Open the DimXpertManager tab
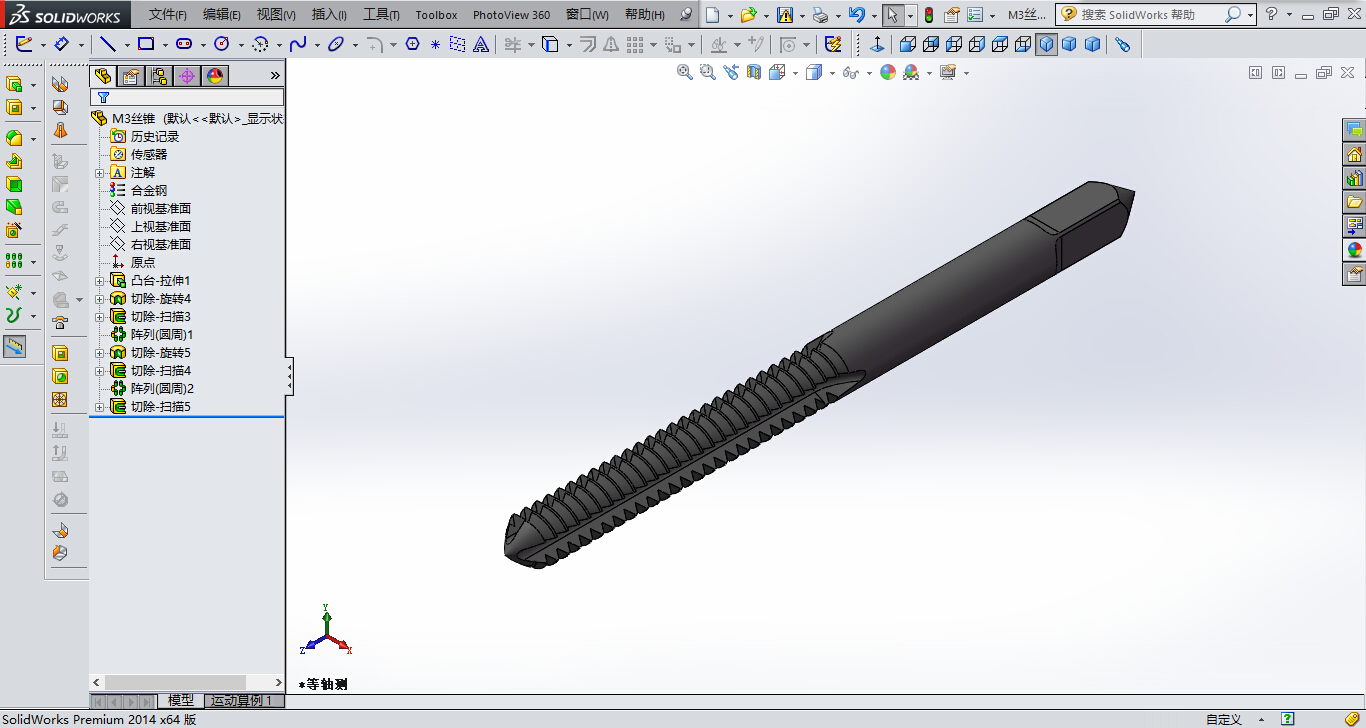The width and height of the screenshot is (1366, 728). [x=186, y=76]
